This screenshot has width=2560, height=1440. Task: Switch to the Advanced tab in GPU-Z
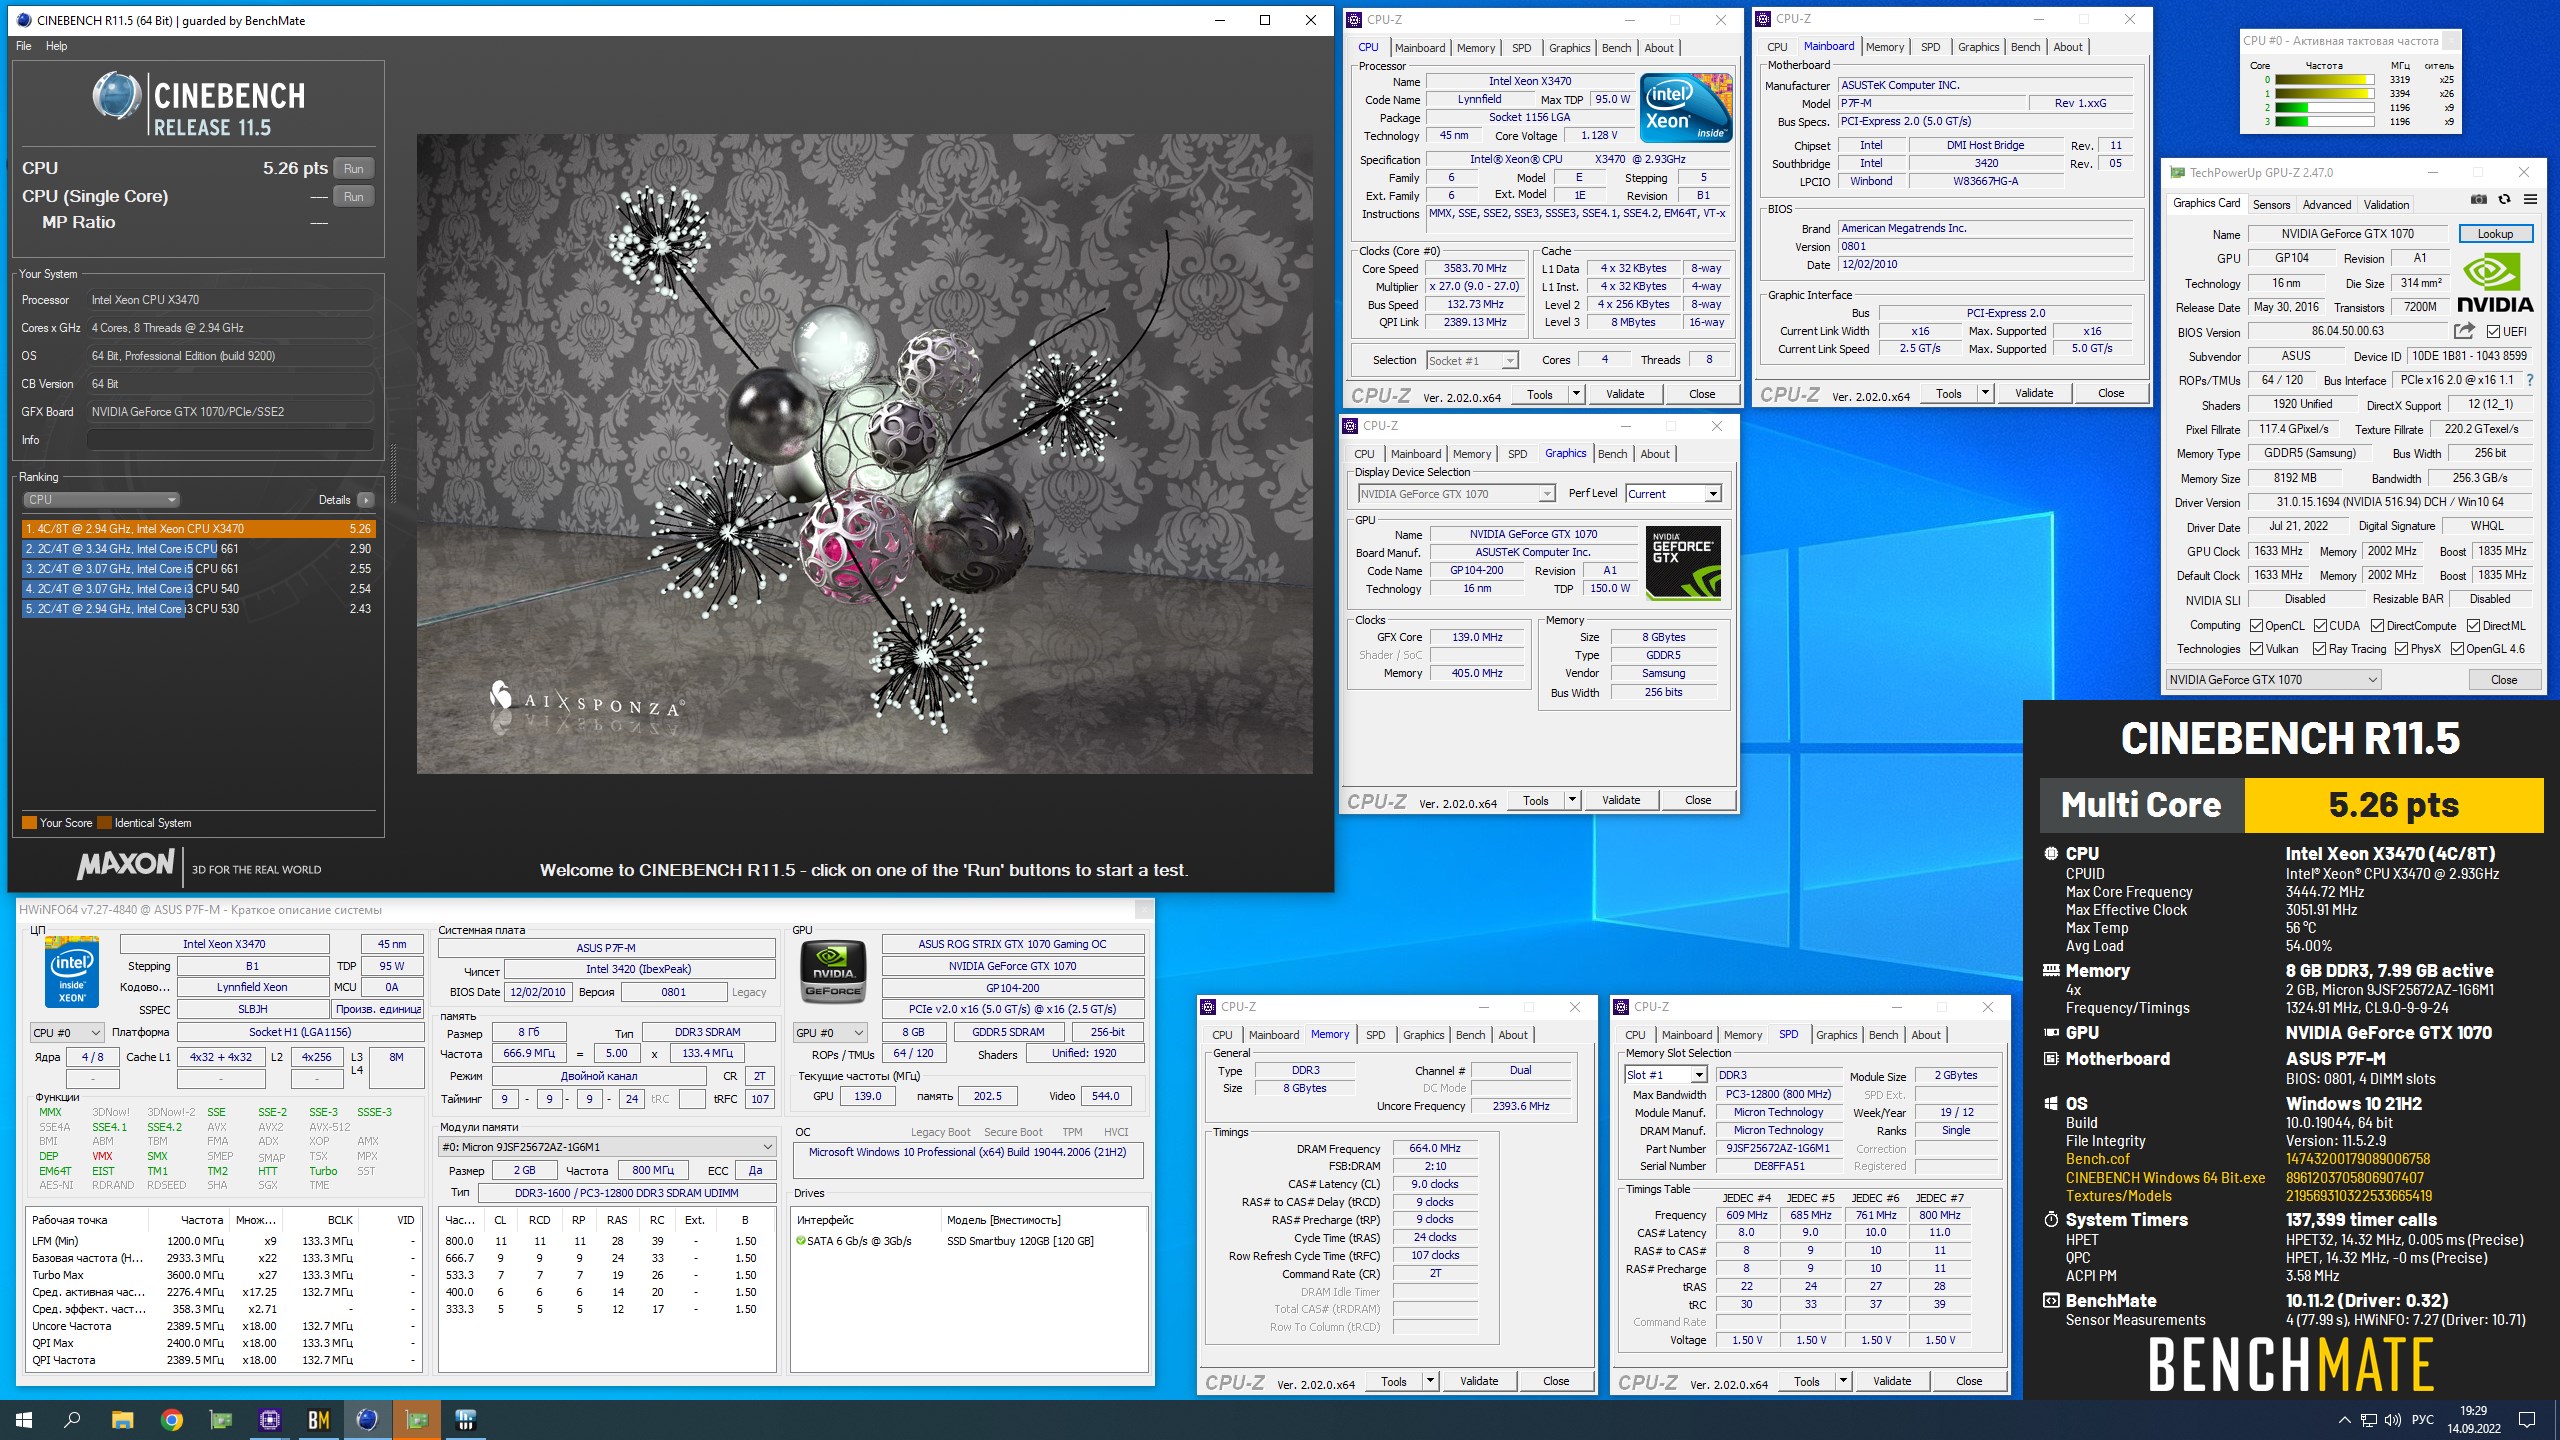[2327, 205]
